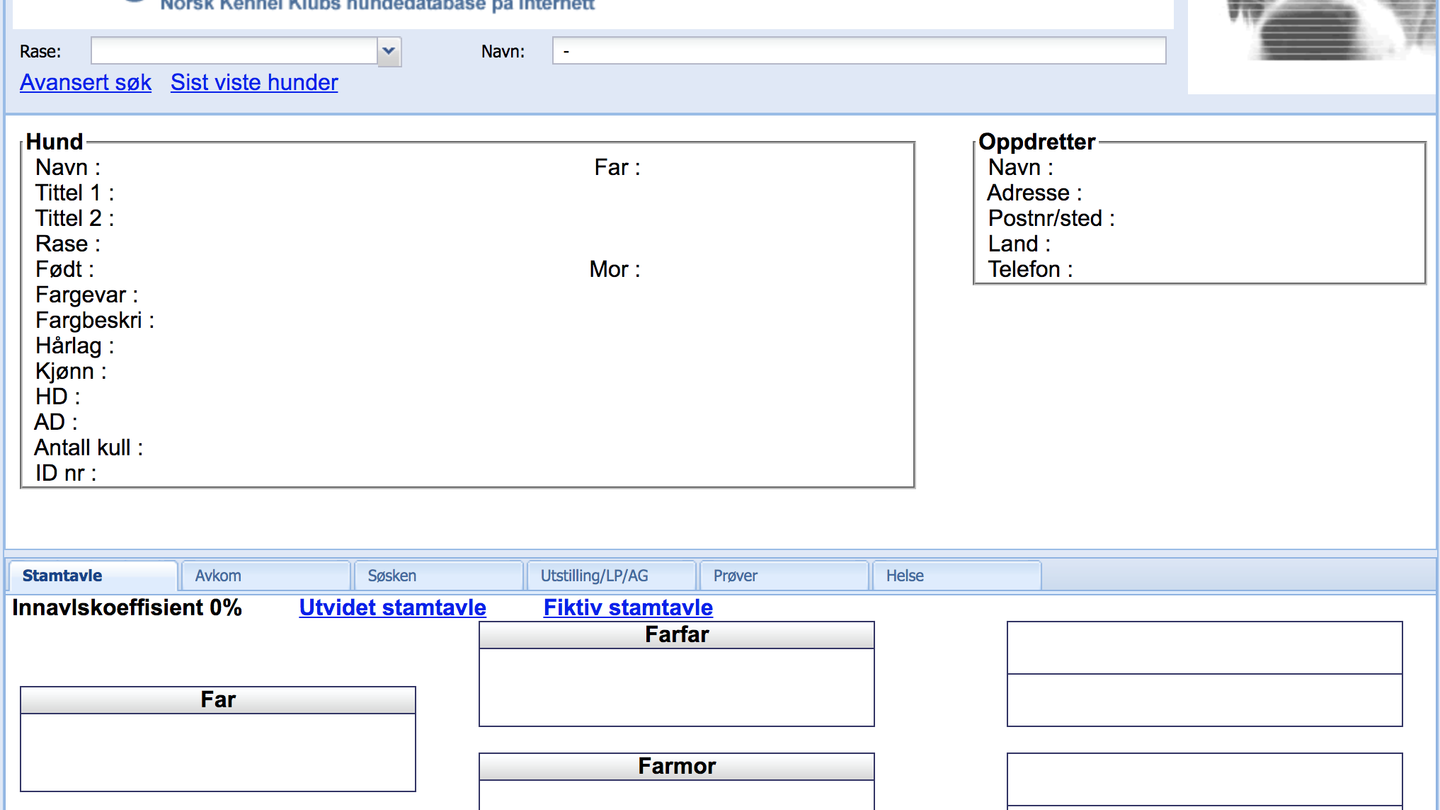The width and height of the screenshot is (1440, 810).
Task: Click the empty cell below the Farfar header
Action: point(677,687)
